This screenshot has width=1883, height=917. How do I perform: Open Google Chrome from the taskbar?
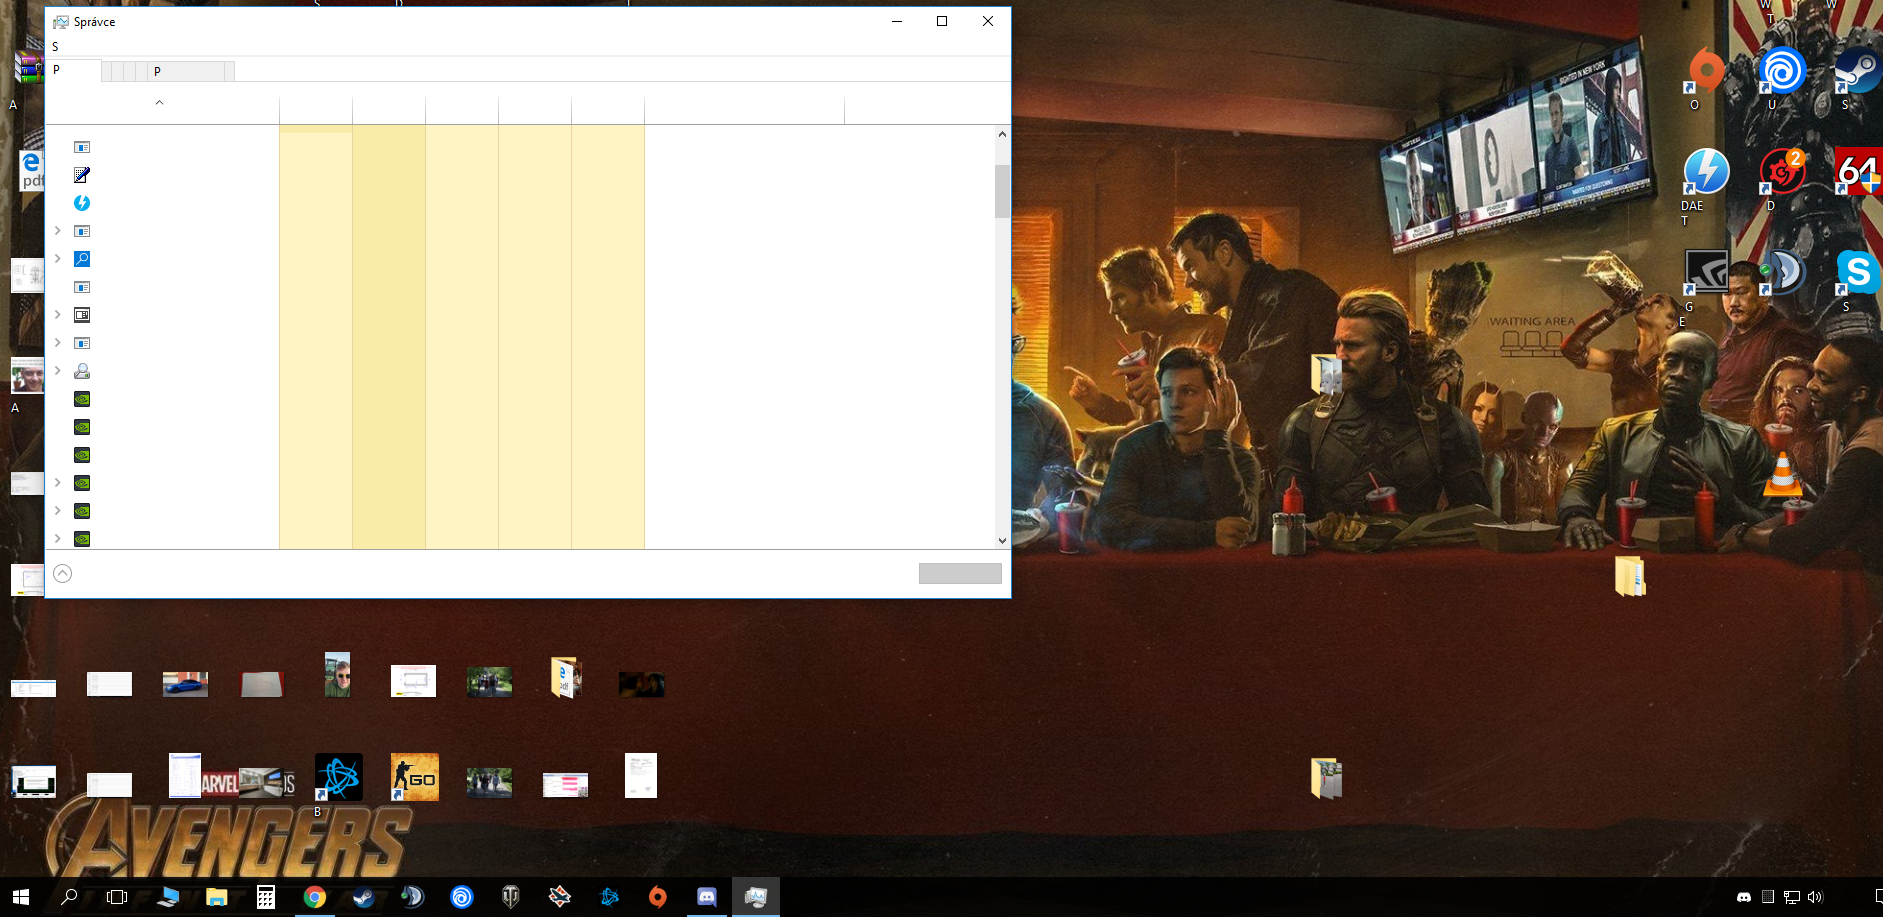[x=315, y=897]
